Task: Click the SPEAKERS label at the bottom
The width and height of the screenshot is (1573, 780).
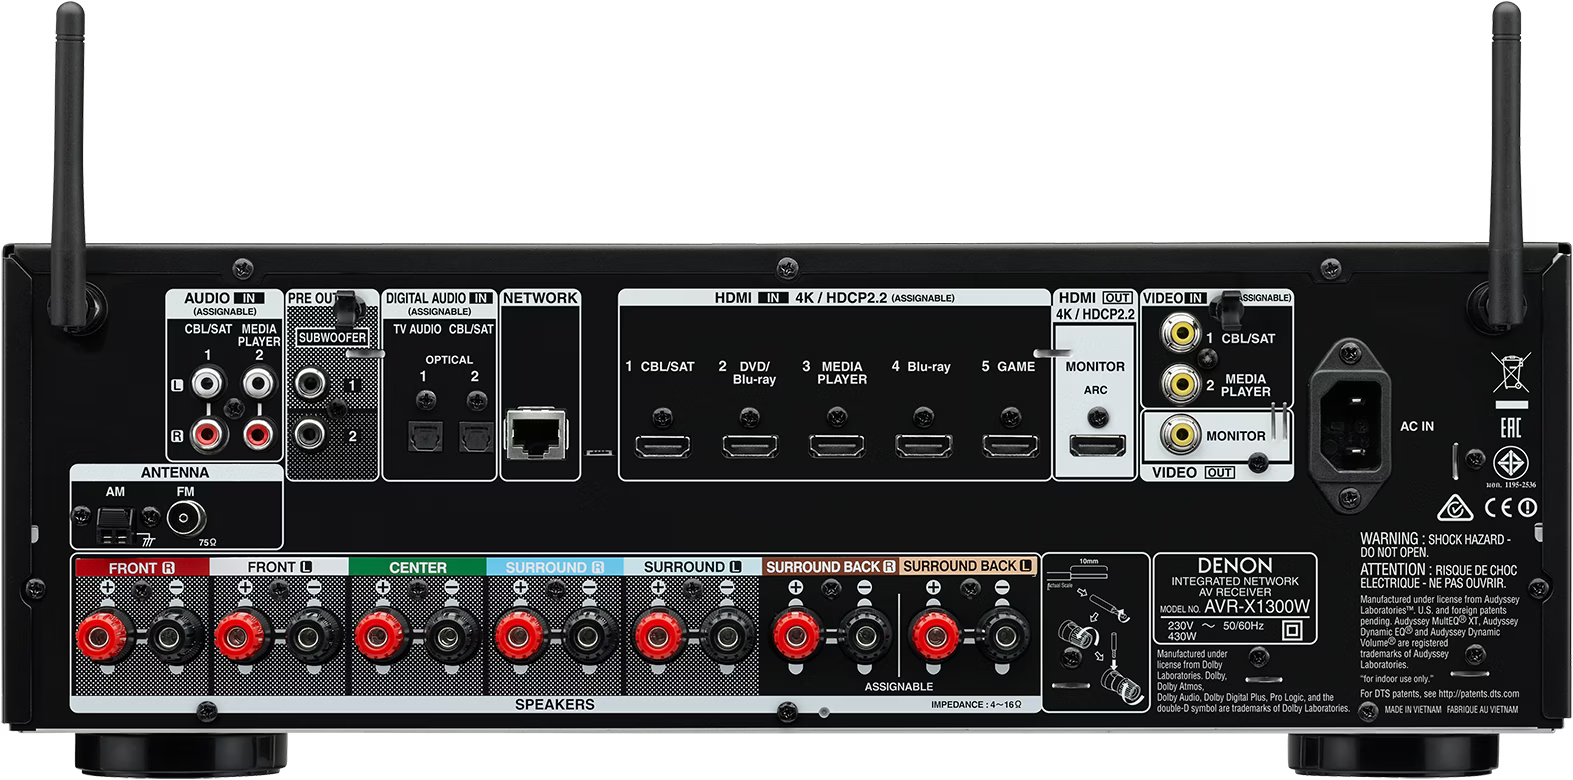Action: 555,704
